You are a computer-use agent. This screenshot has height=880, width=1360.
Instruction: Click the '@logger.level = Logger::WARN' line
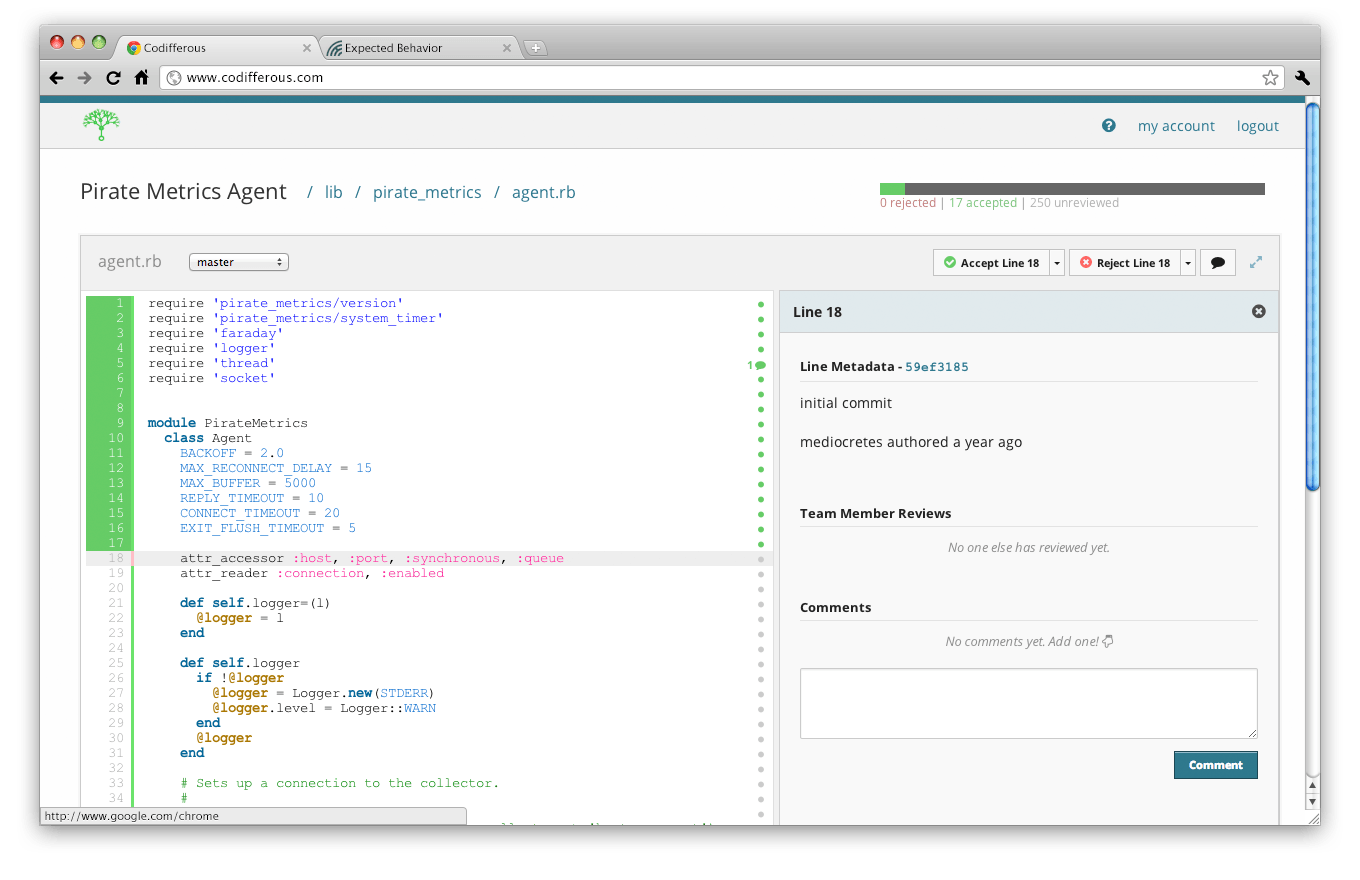click(324, 708)
